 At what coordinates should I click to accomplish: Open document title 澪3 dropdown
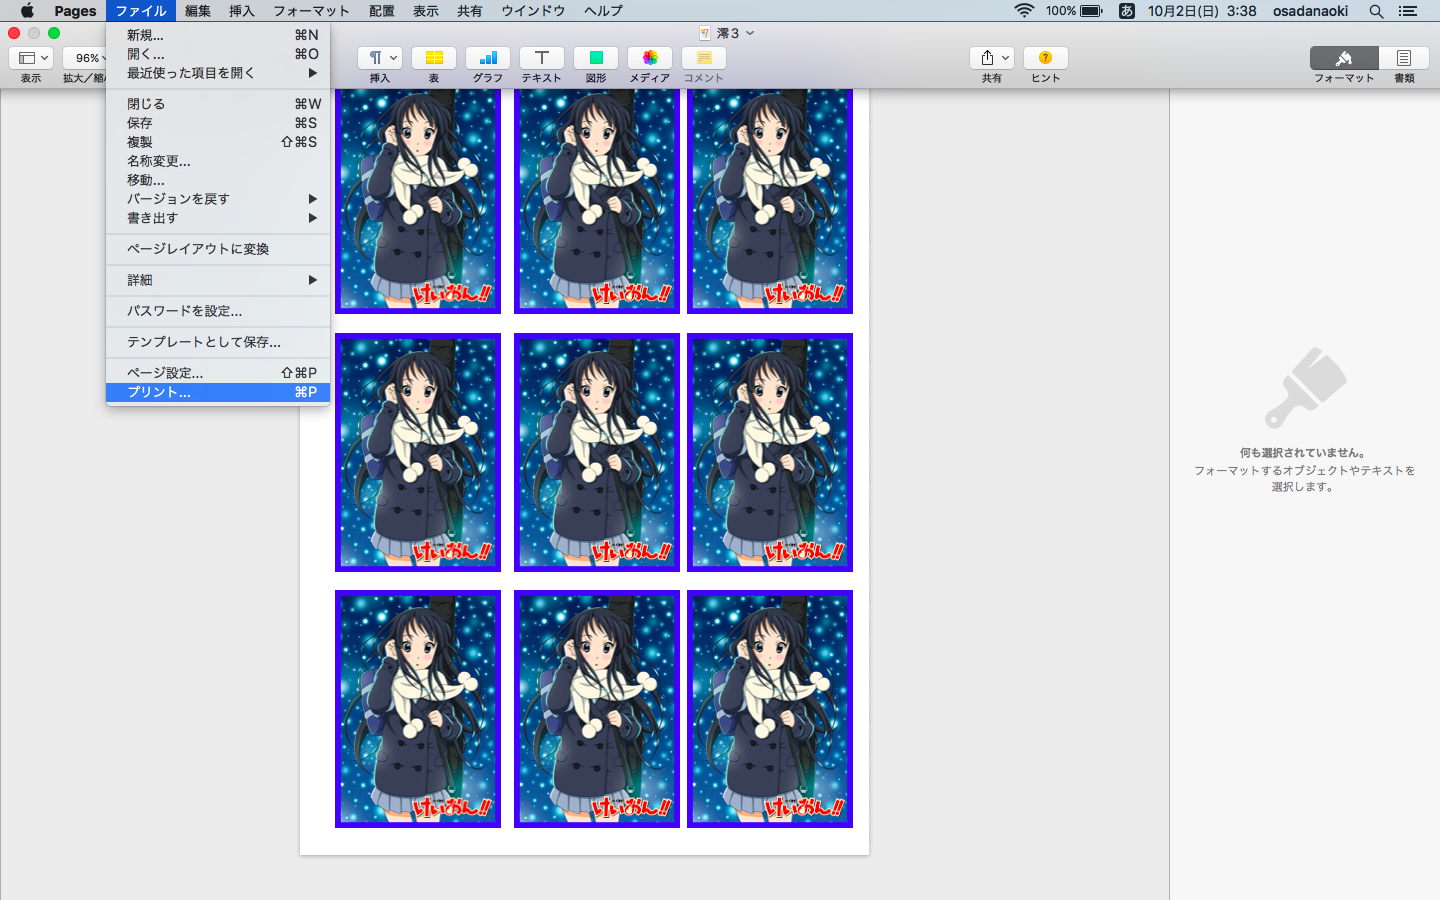(x=727, y=33)
